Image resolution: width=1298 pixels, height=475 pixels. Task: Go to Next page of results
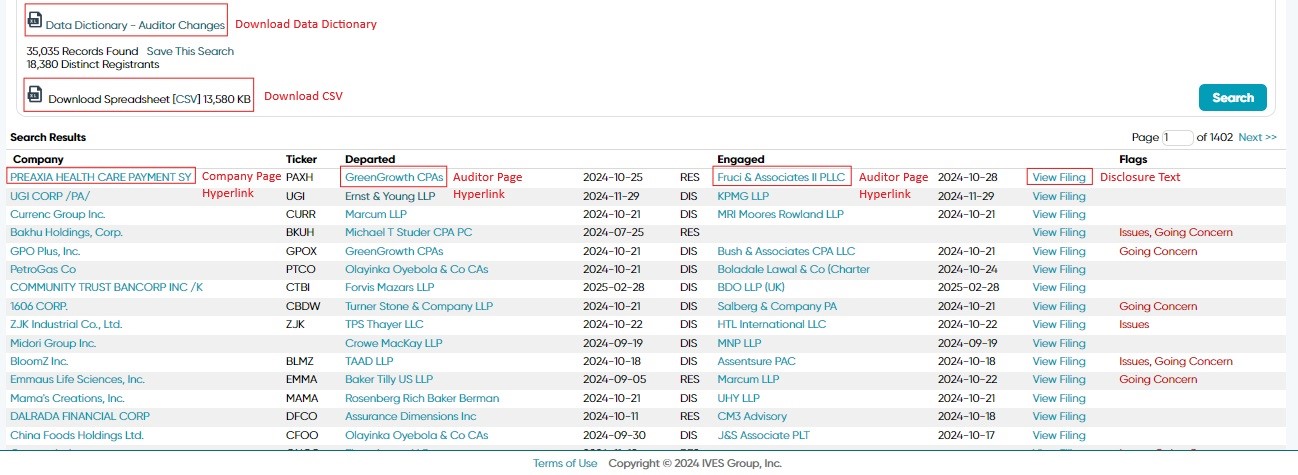click(x=1257, y=138)
